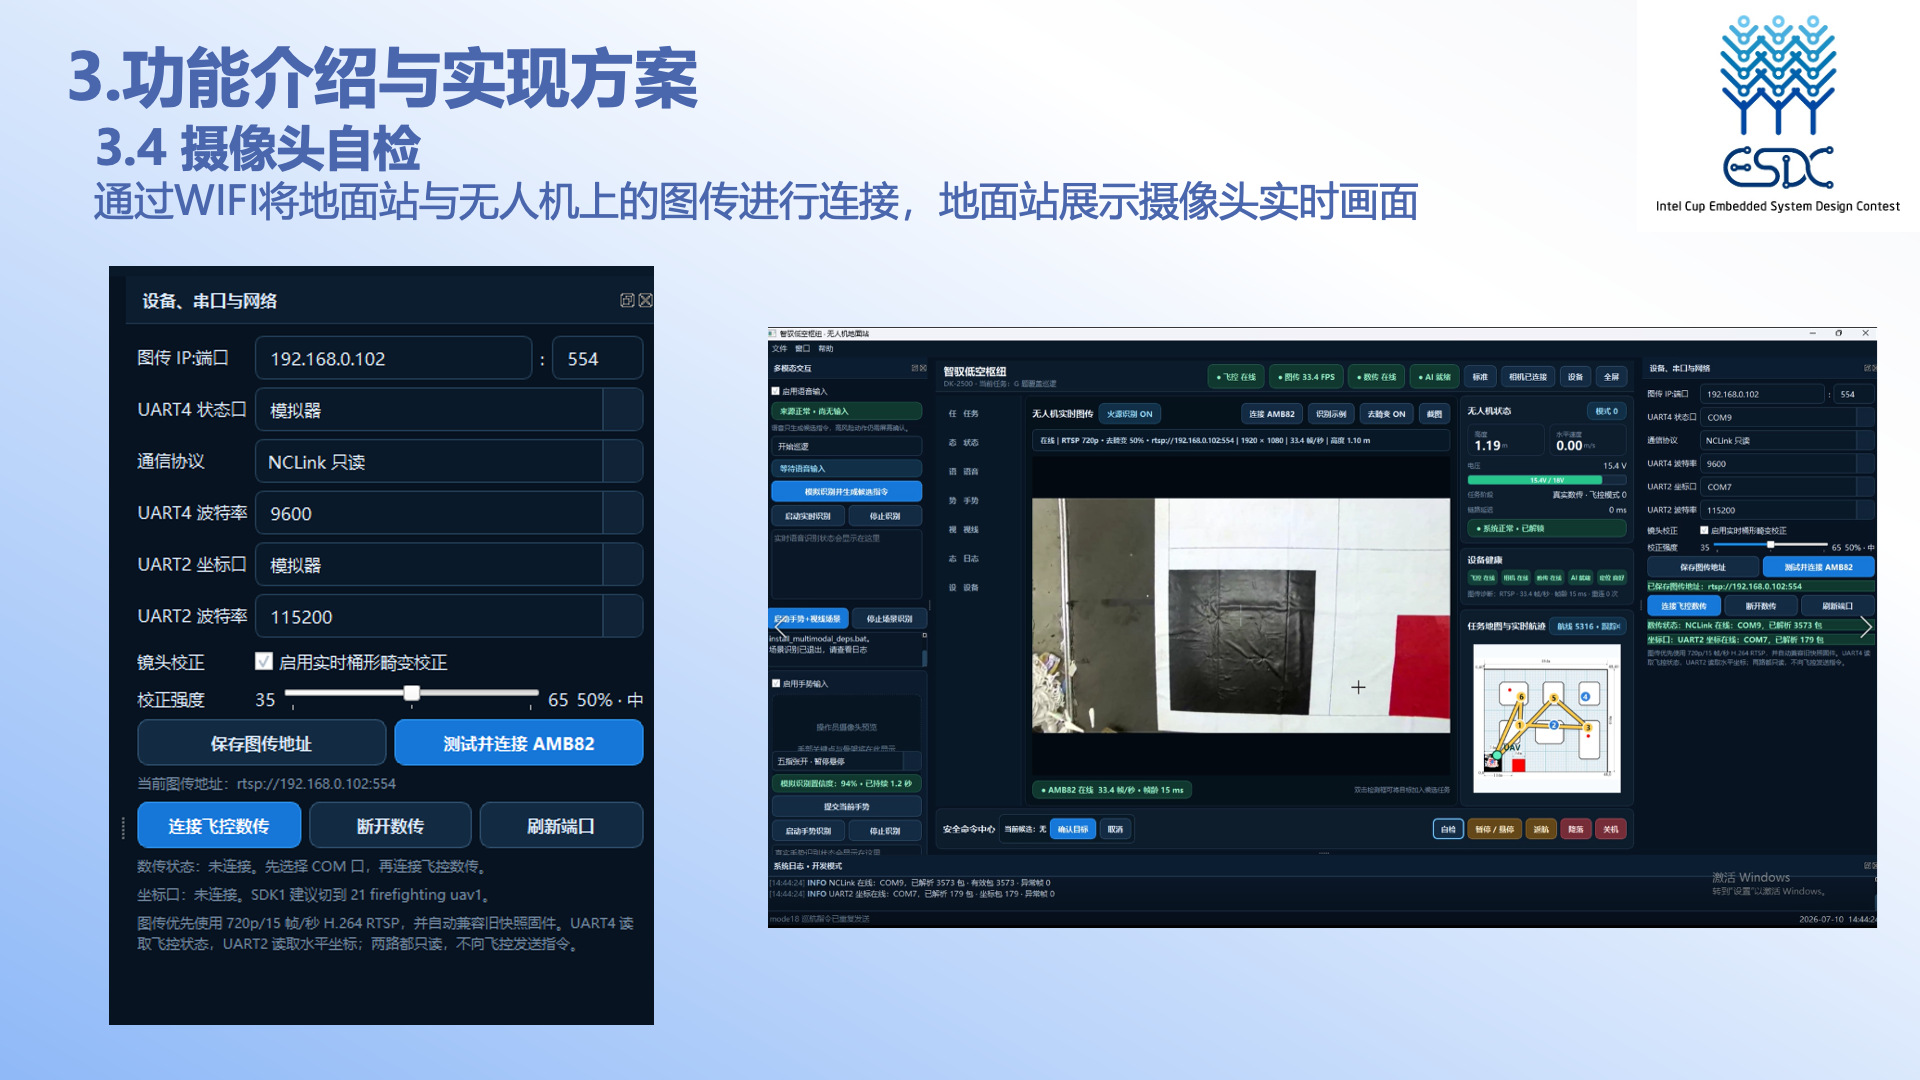Open the 手势 section in the sidebar

click(x=964, y=500)
